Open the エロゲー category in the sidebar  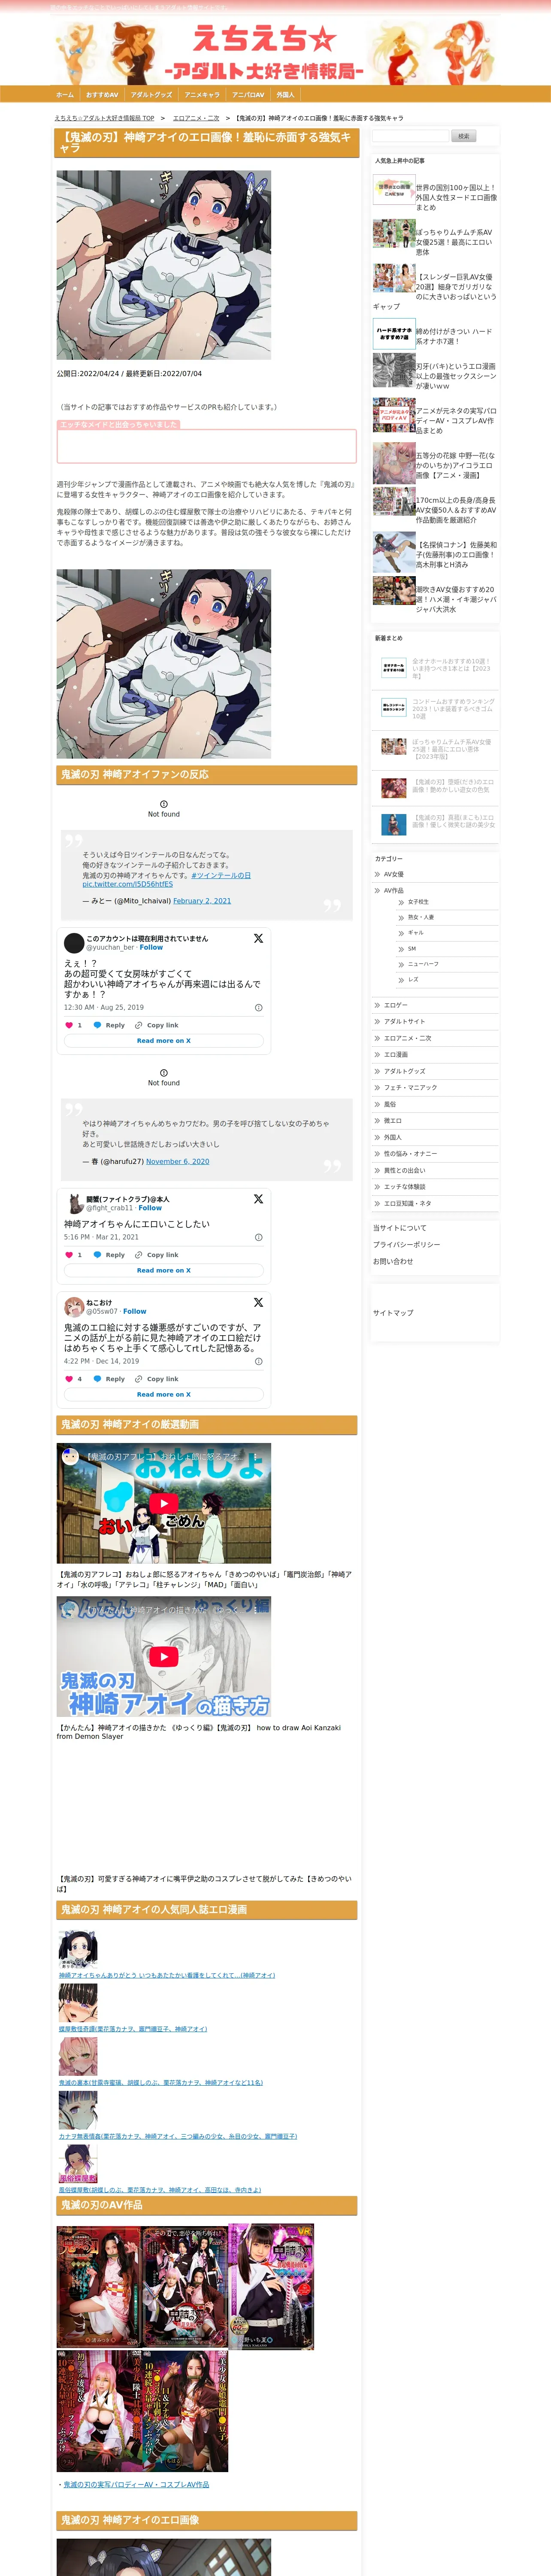pos(396,1005)
